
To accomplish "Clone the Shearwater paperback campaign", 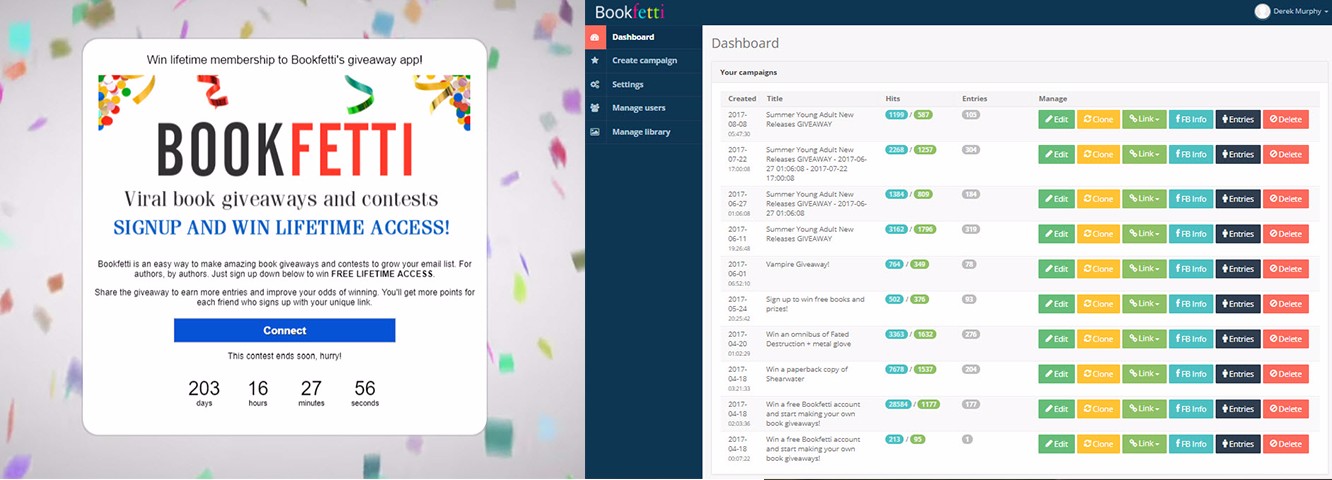I will [1097, 374].
